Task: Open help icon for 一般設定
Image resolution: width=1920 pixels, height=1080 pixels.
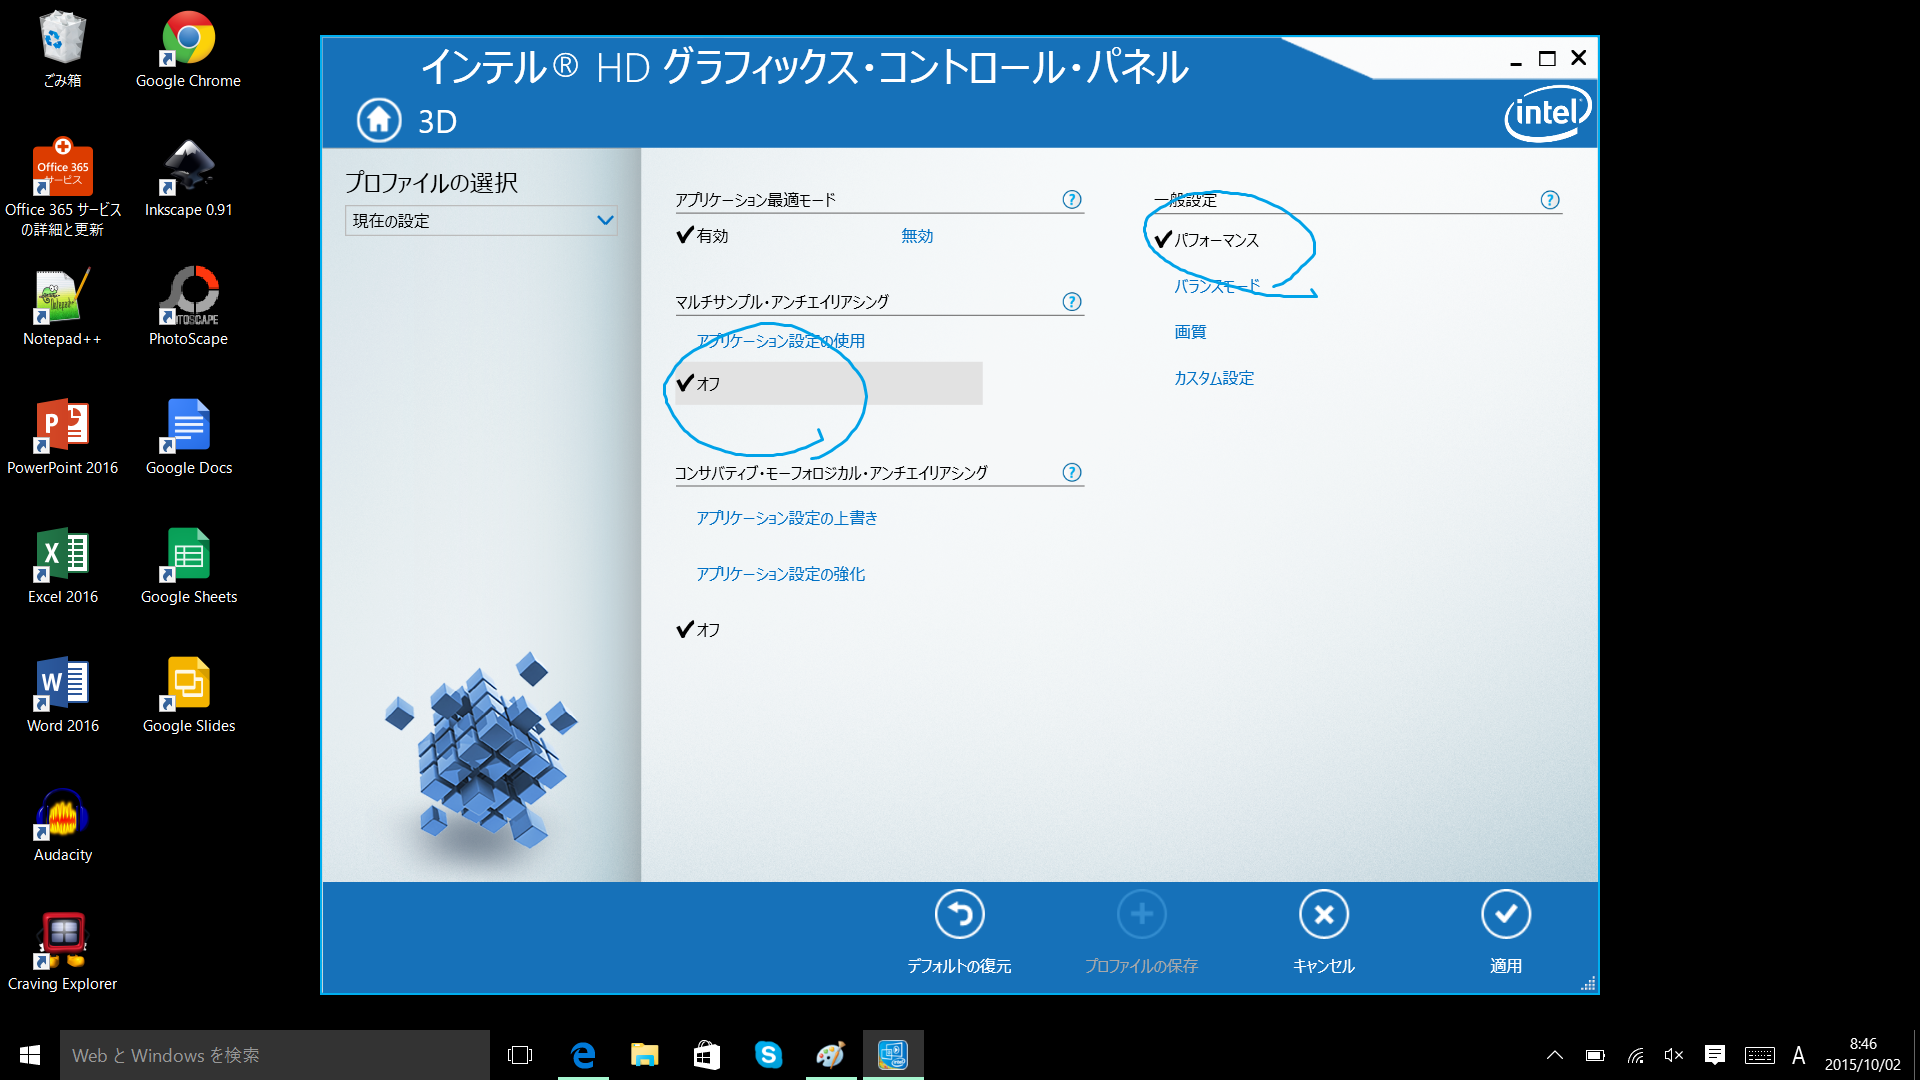Action: pyautogui.click(x=1549, y=200)
